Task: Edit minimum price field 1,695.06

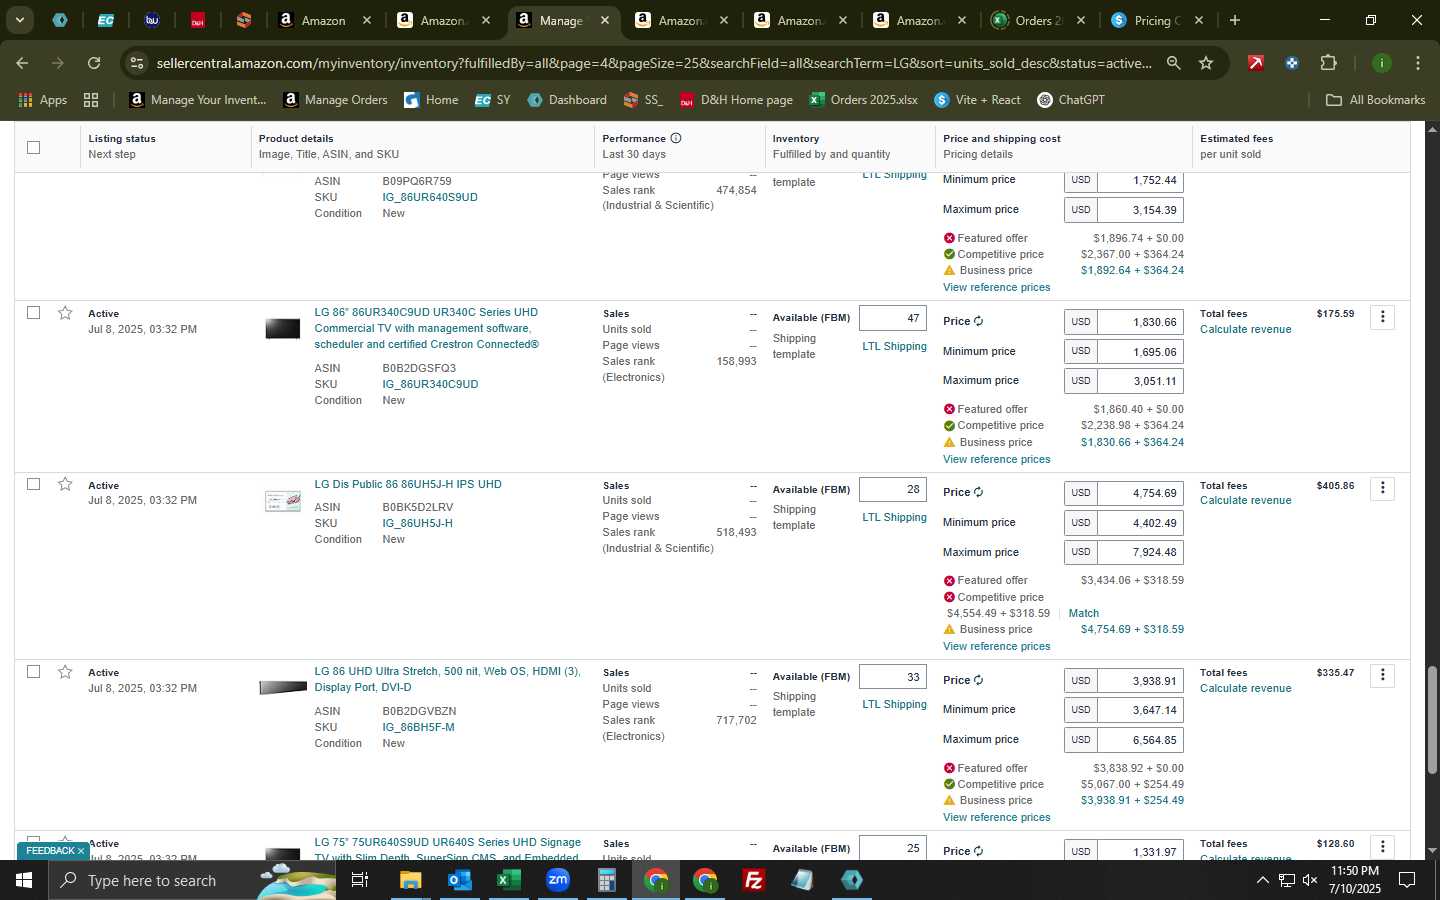Action: (x=1140, y=352)
